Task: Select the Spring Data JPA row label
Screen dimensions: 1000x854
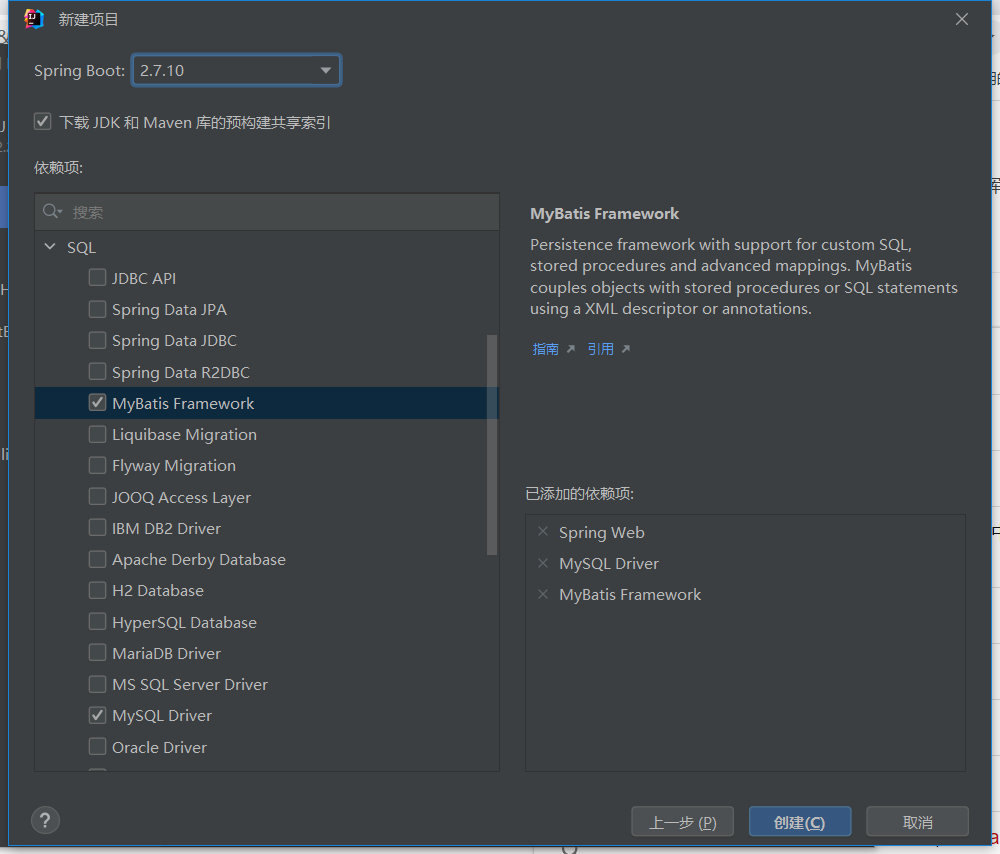Action: point(169,310)
